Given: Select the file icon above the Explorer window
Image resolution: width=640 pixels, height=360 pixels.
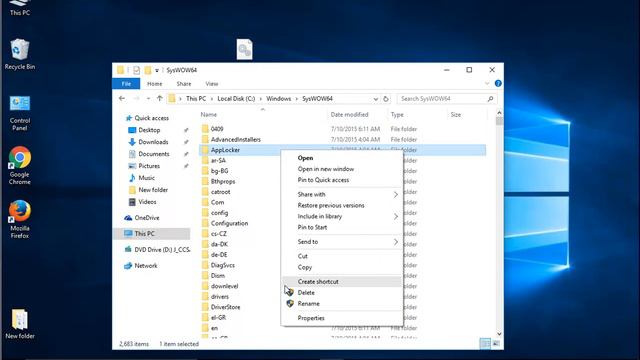Looking at the screenshot, I should 244,49.
